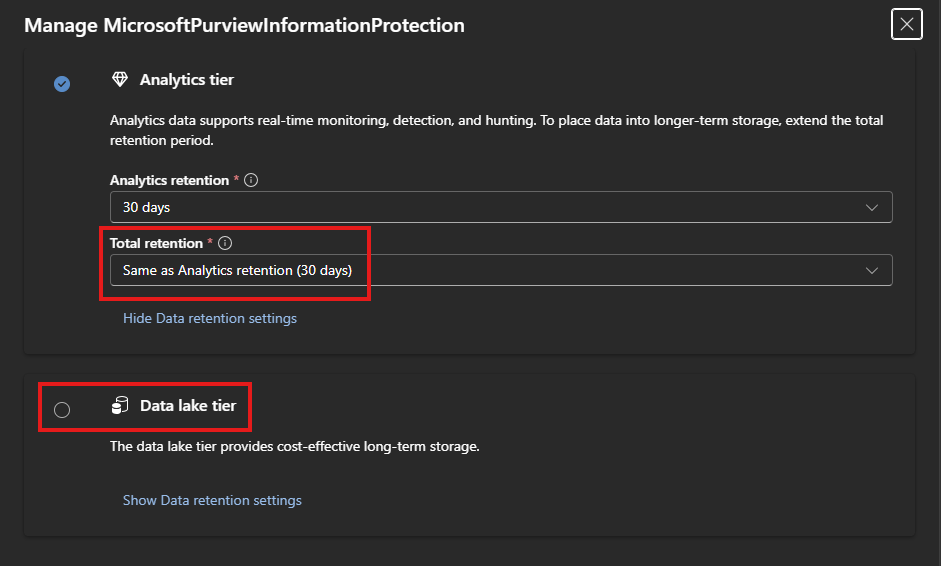Screen dimensions: 941x566
Task: Click the Analytics tier heading text
Action: (187, 80)
